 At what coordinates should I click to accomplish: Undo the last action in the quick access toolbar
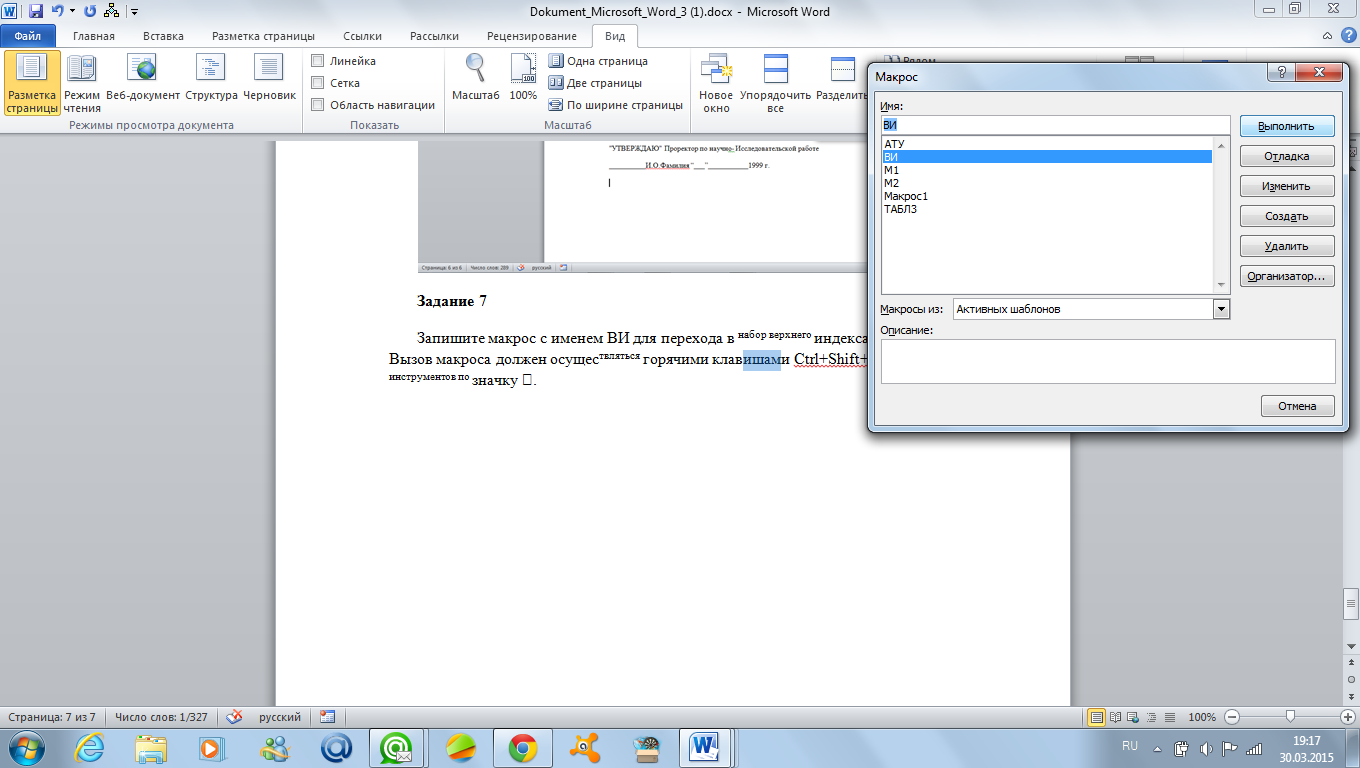pyautogui.click(x=58, y=12)
